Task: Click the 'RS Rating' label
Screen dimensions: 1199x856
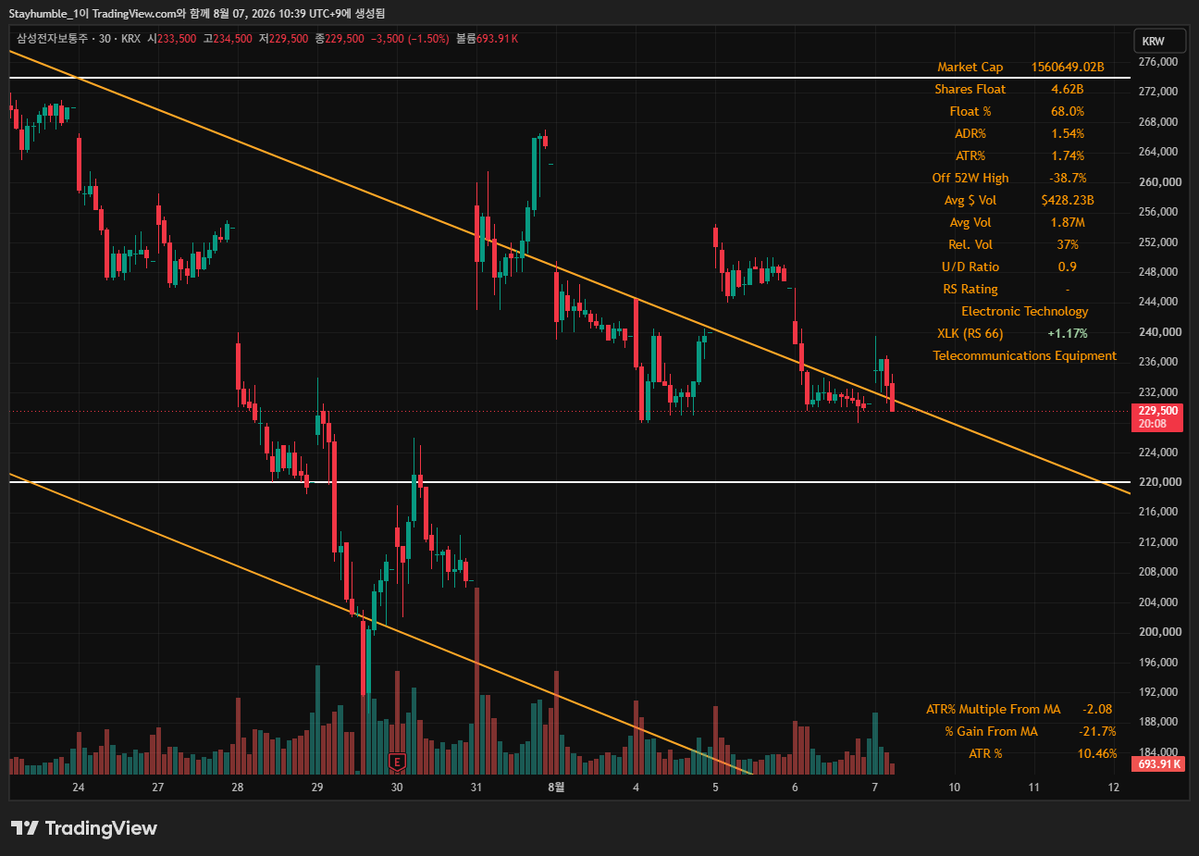Action: point(970,288)
